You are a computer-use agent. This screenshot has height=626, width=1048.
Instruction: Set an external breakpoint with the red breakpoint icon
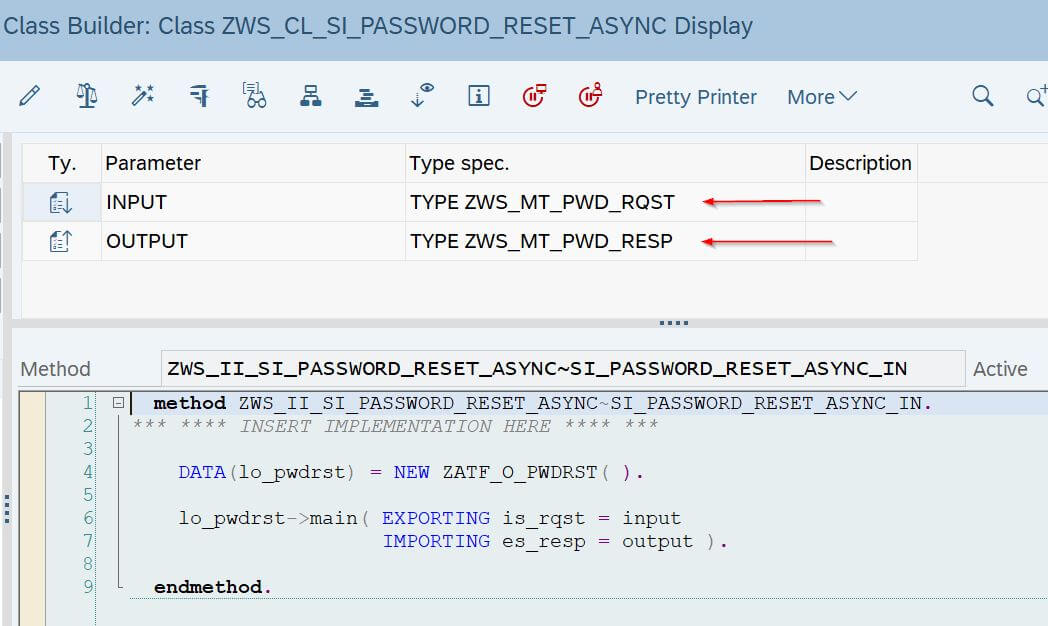tap(535, 96)
